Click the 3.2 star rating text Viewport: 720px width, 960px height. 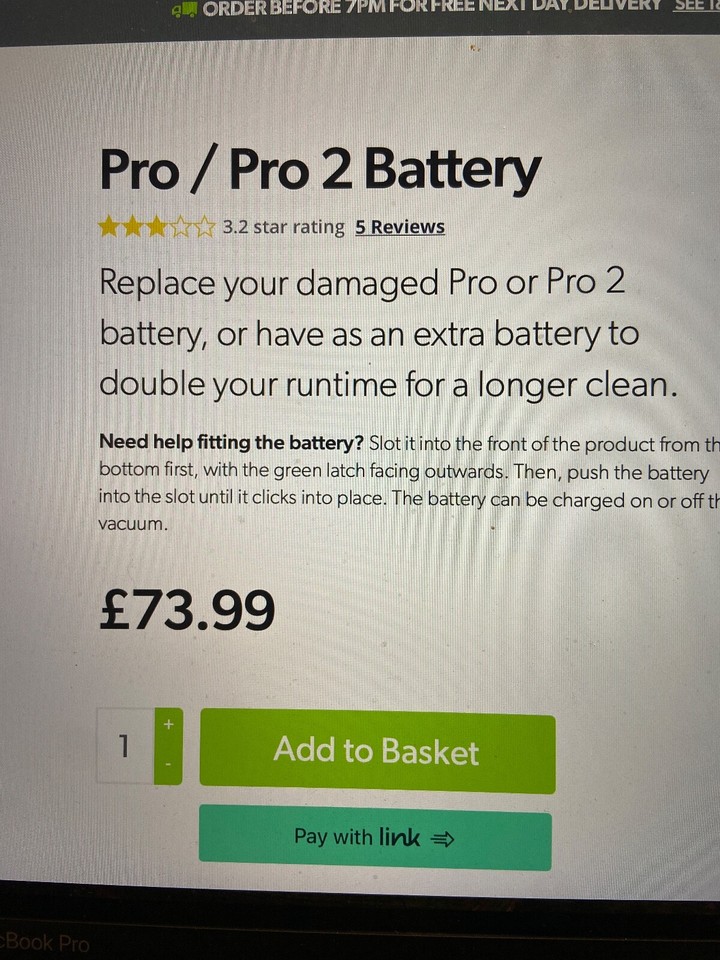283,227
